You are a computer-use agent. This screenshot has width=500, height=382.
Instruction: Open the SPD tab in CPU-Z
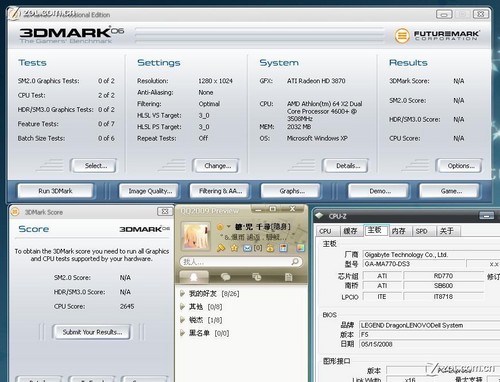[x=422, y=231]
